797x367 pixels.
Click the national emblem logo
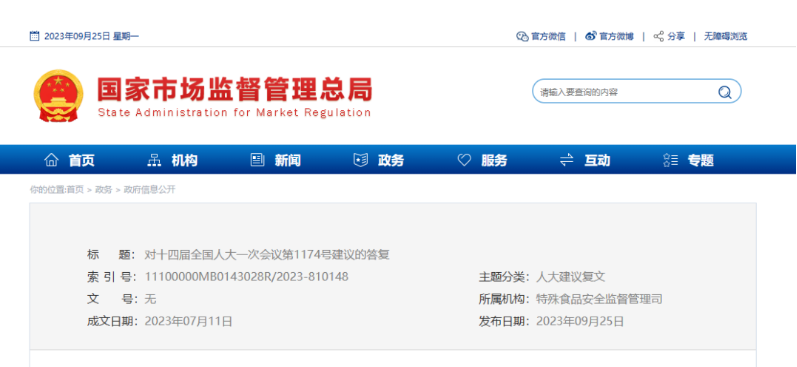tap(58, 96)
